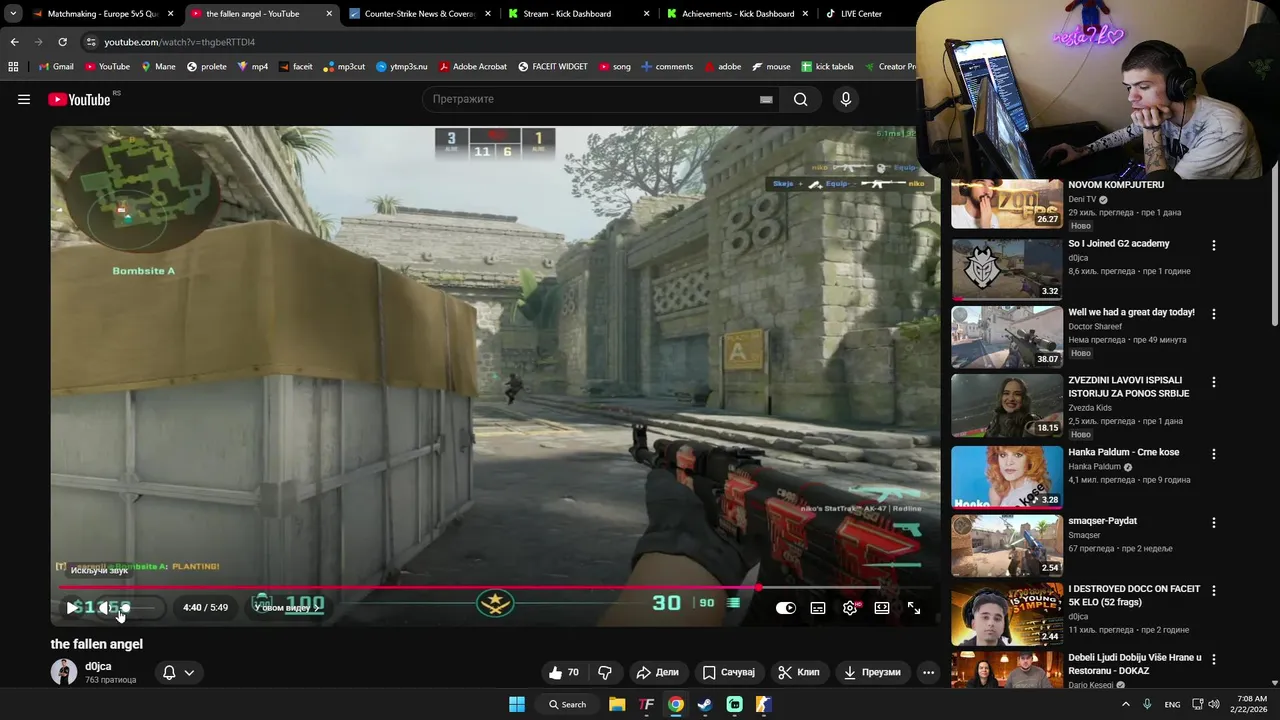
Task: Dislike the video with thumbs down
Action: click(605, 672)
